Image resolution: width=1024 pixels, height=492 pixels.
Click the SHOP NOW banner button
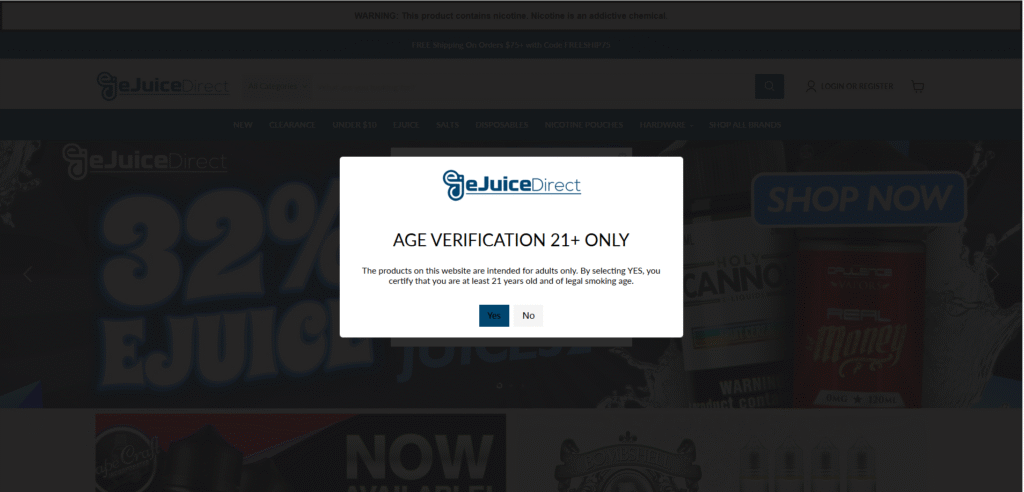pyautogui.click(x=859, y=199)
